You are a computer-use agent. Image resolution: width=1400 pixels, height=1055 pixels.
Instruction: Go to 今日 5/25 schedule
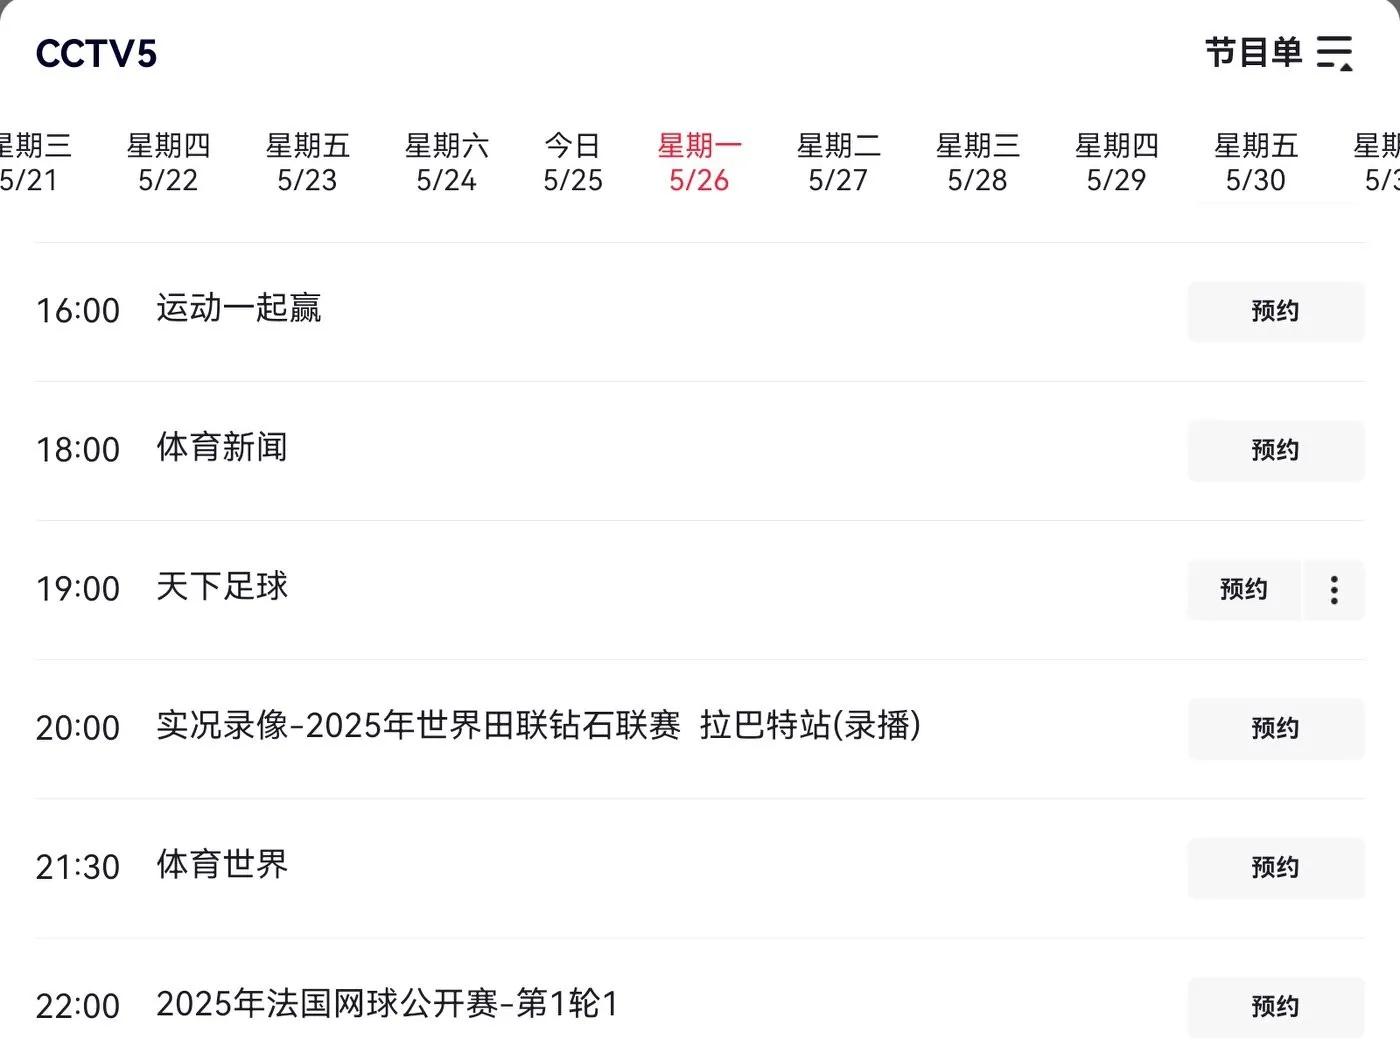point(573,162)
